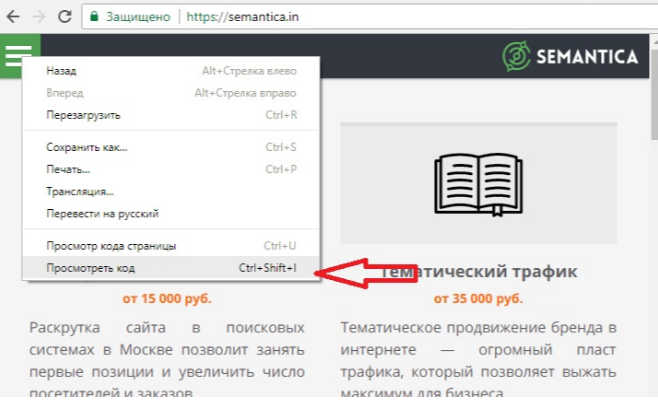The width and height of the screenshot is (658, 400).
Task: Choose 'Перезагрузить' from the context menu
Action: click(83, 115)
